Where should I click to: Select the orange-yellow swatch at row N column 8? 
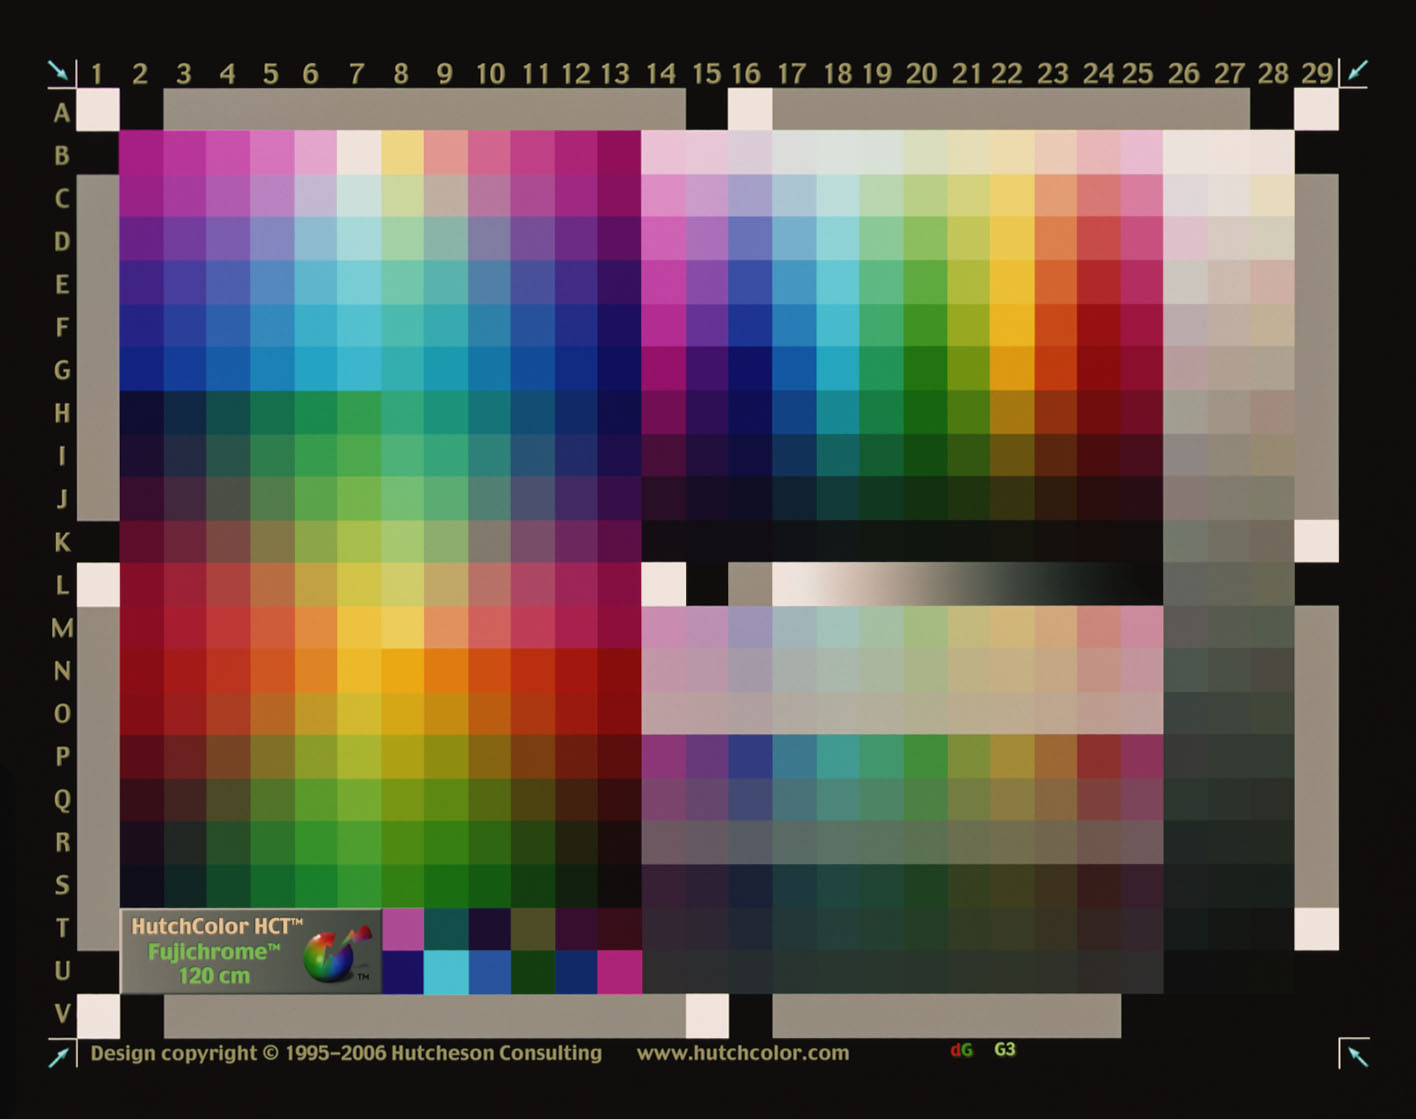coord(402,670)
